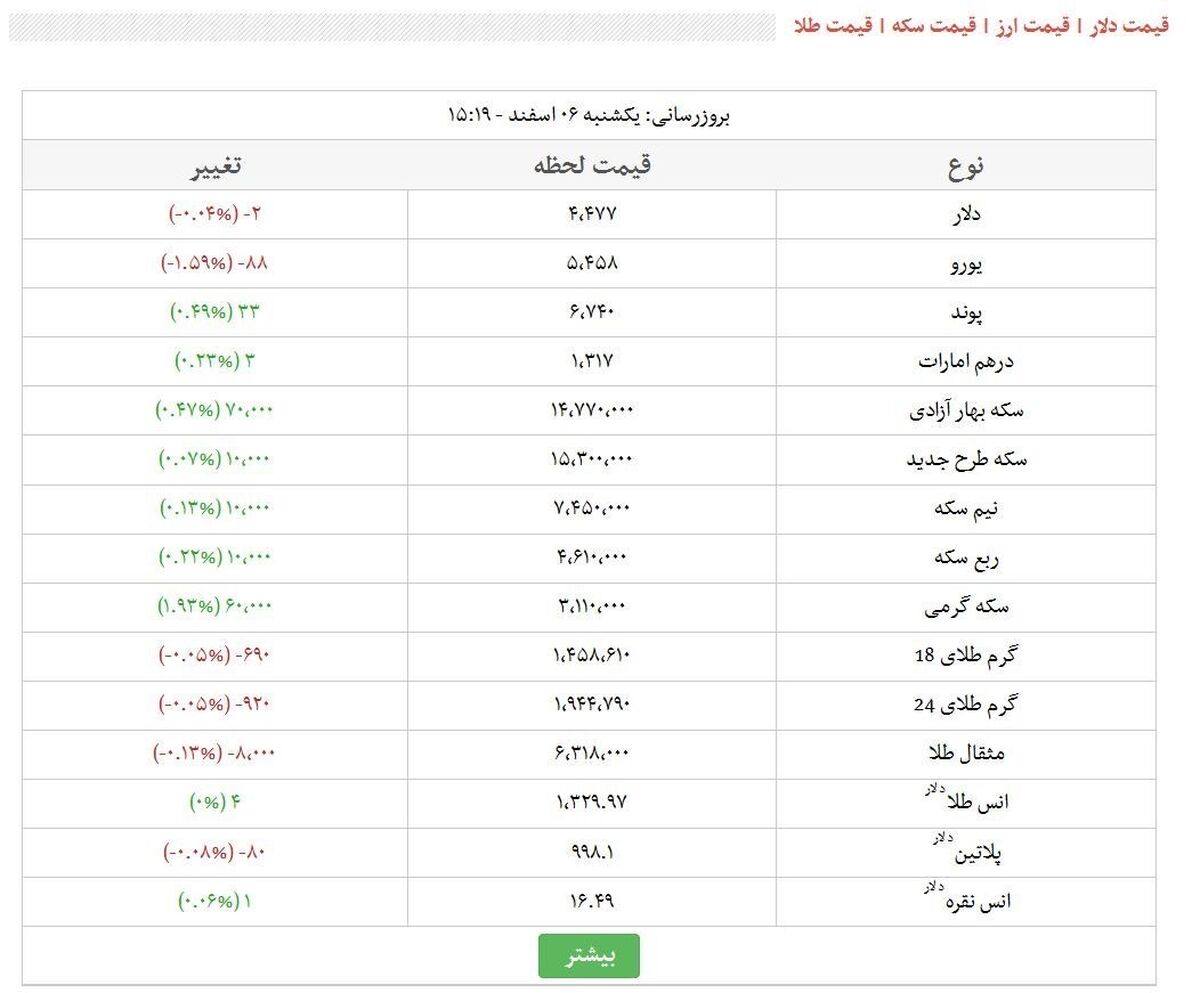Viewport: 1200px width, 993px height.
Task: Select the سکه گرمی row label
Action: 966,606
